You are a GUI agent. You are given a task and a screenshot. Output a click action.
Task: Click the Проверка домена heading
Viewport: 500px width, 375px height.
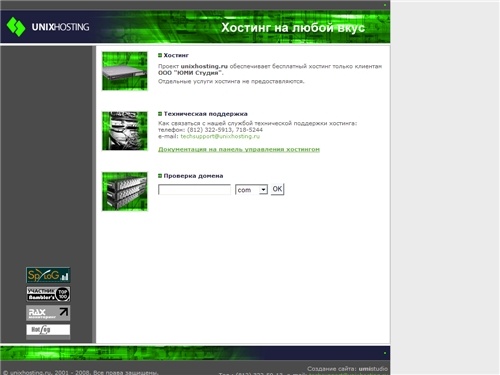pyautogui.click(x=193, y=176)
